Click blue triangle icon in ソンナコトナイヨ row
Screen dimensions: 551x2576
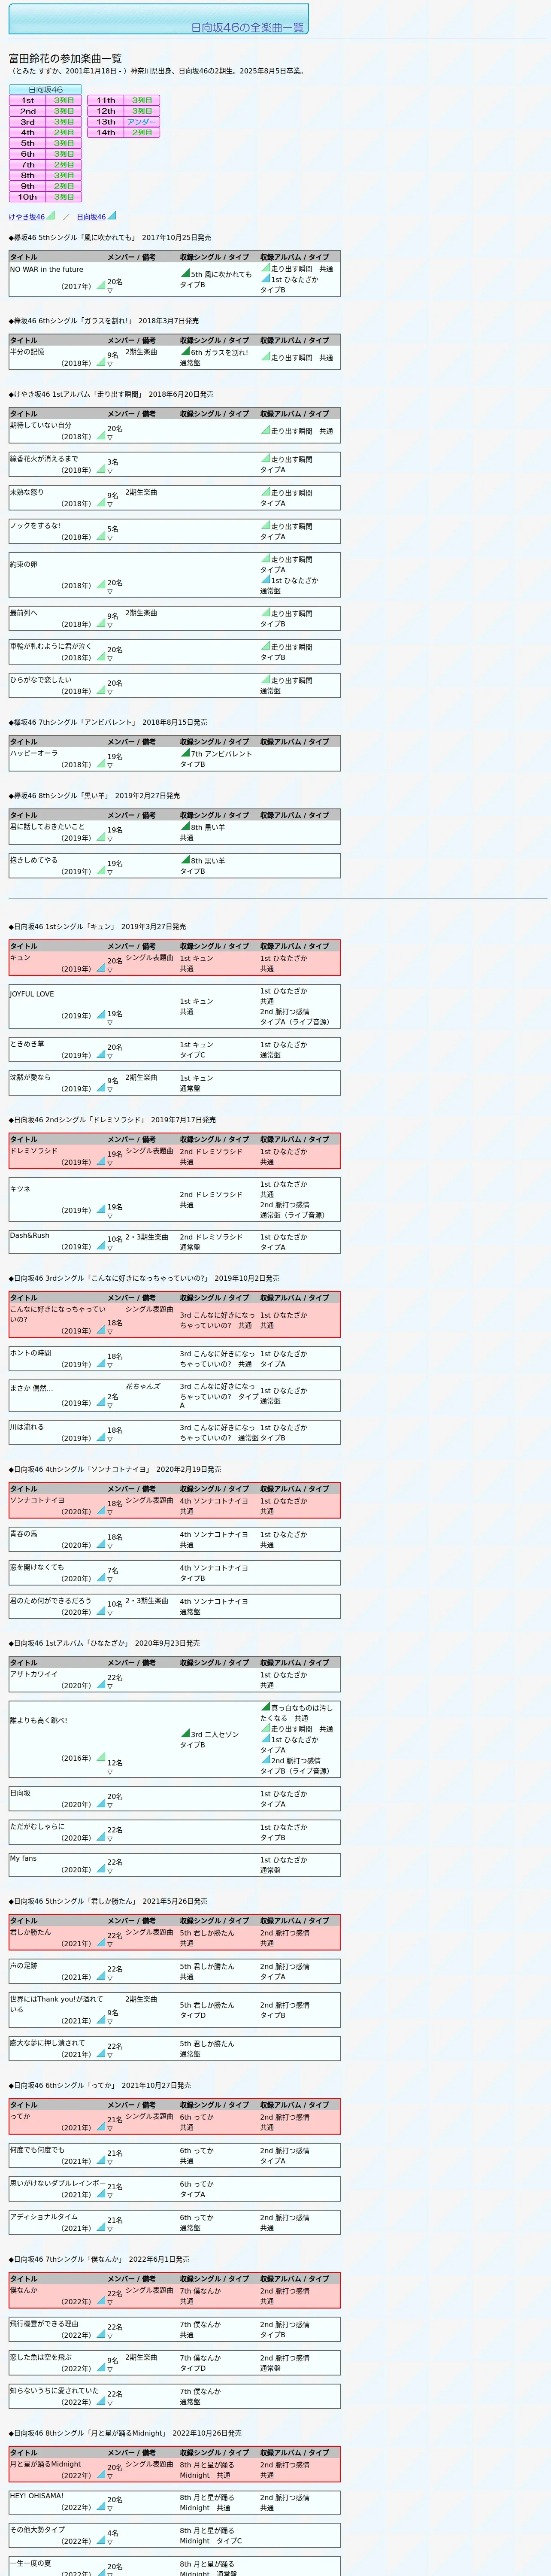tap(101, 1511)
